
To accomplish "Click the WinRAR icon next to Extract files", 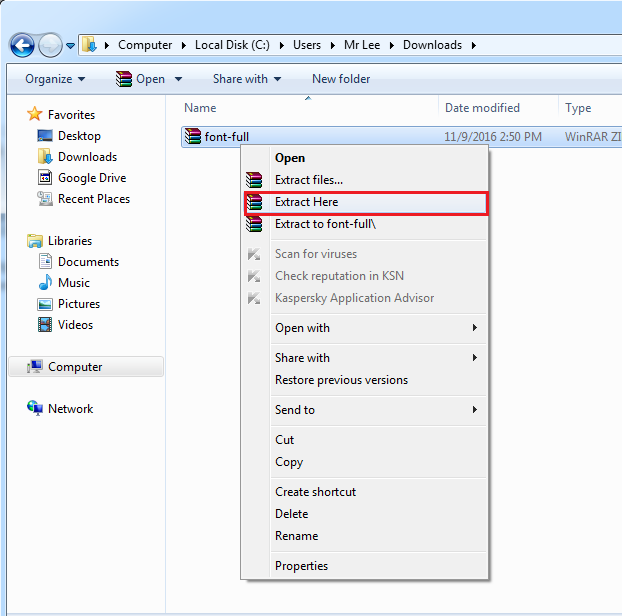I will 254,180.
